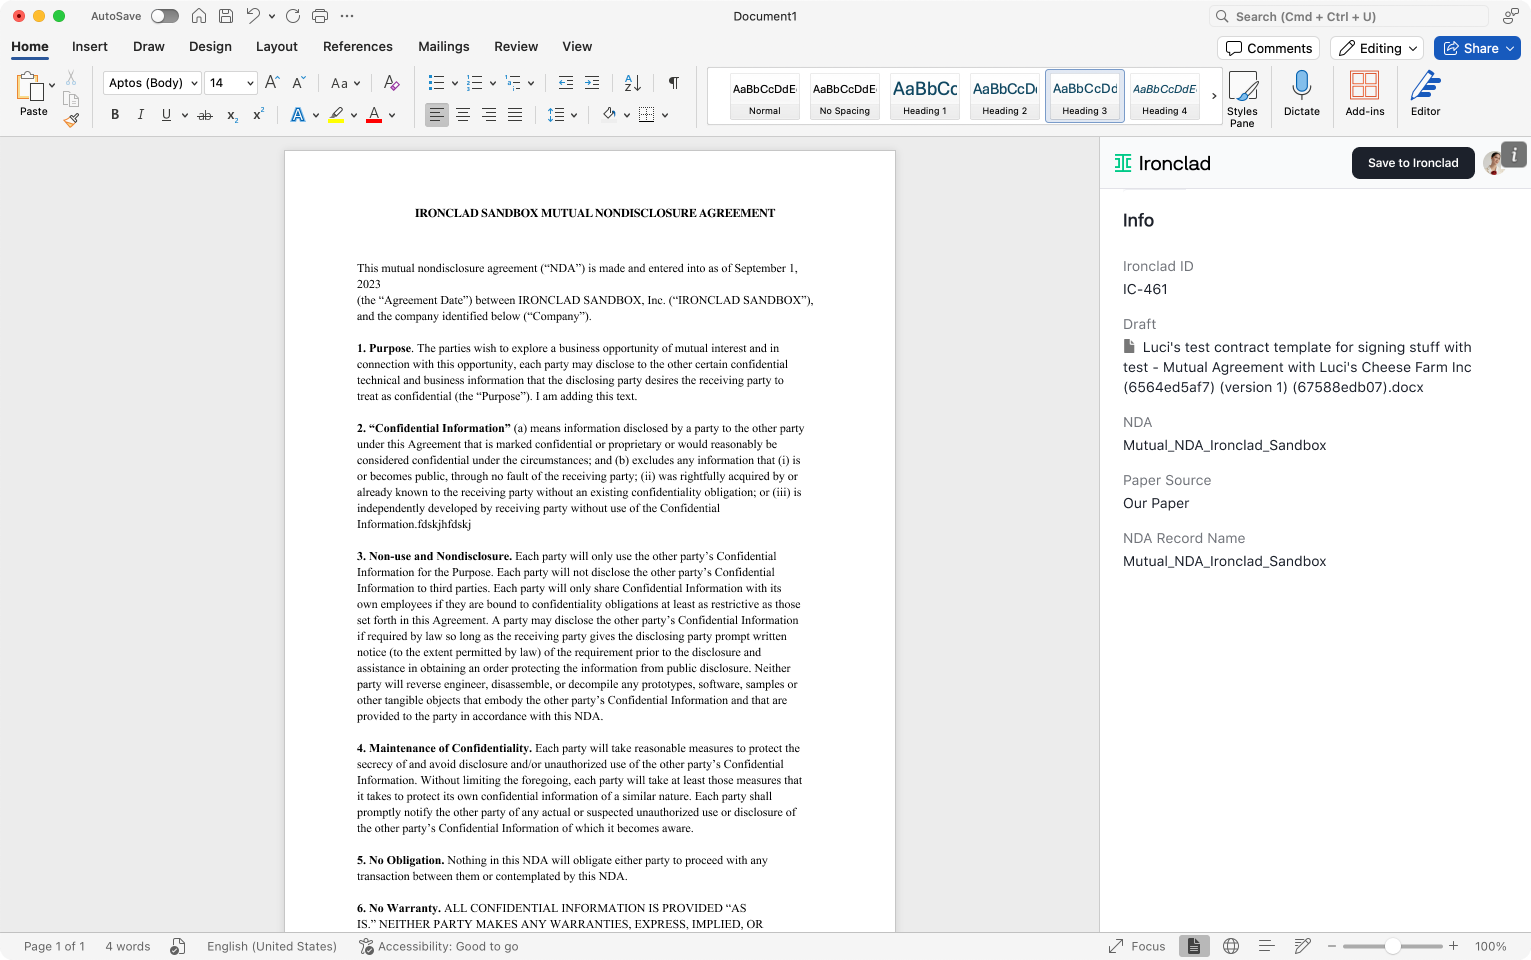Click the Home icon in title bar

199,16
